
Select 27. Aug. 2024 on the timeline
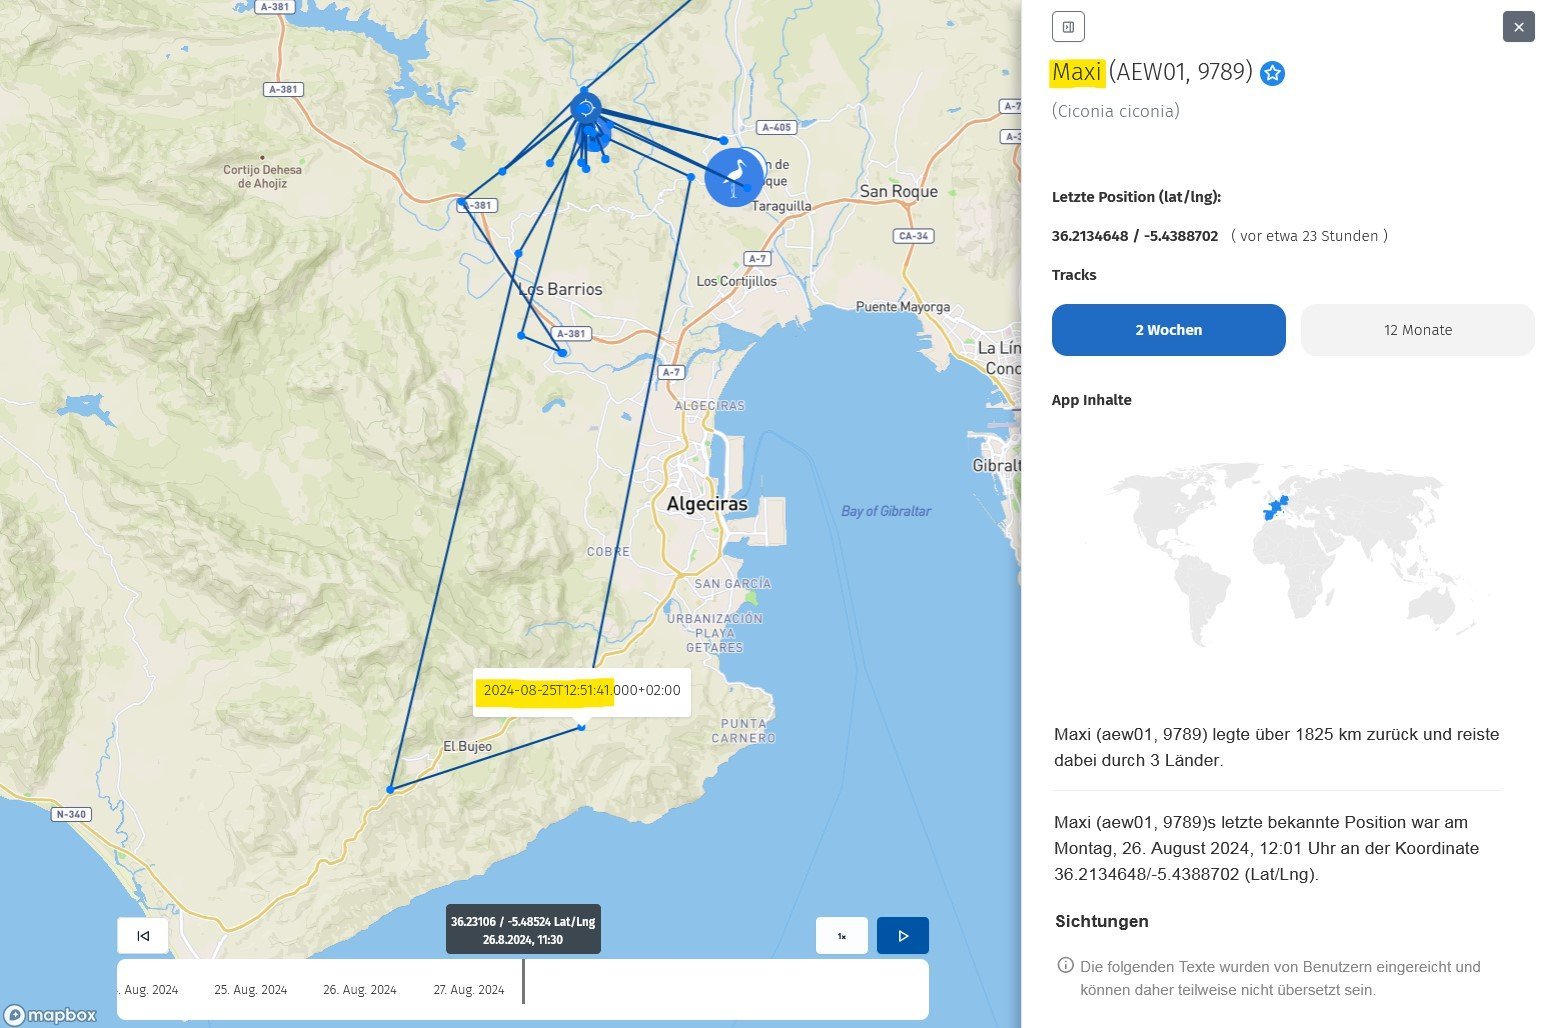click(x=468, y=990)
